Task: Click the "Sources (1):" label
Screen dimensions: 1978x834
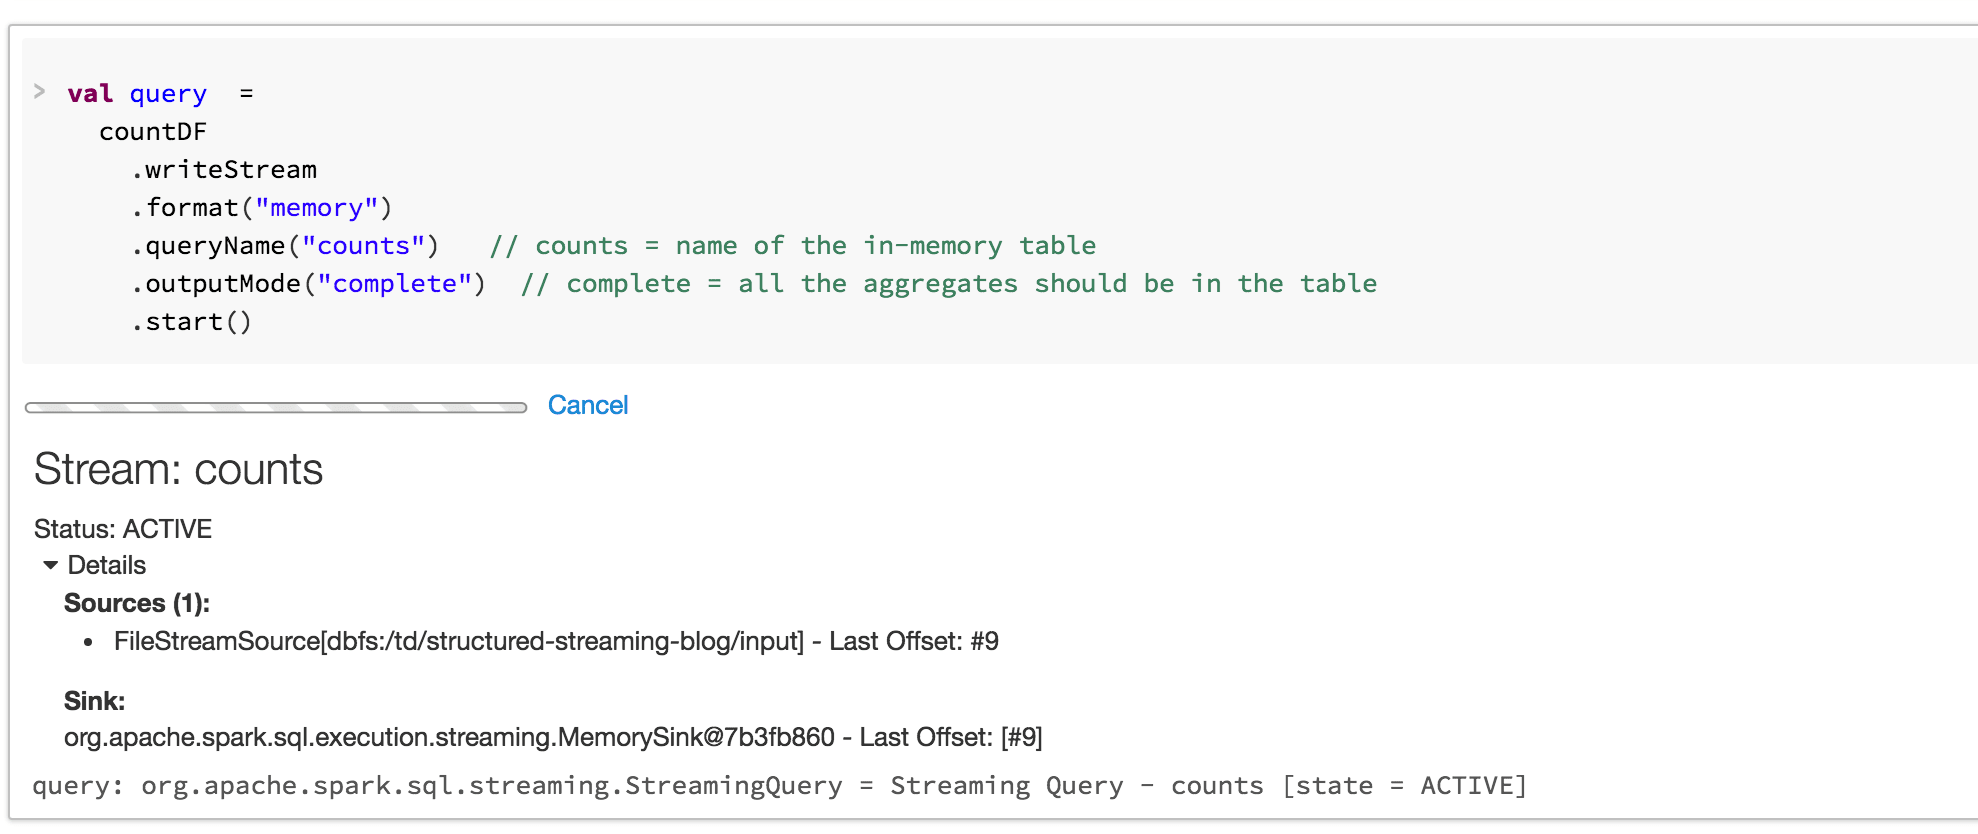Action: pos(137,603)
